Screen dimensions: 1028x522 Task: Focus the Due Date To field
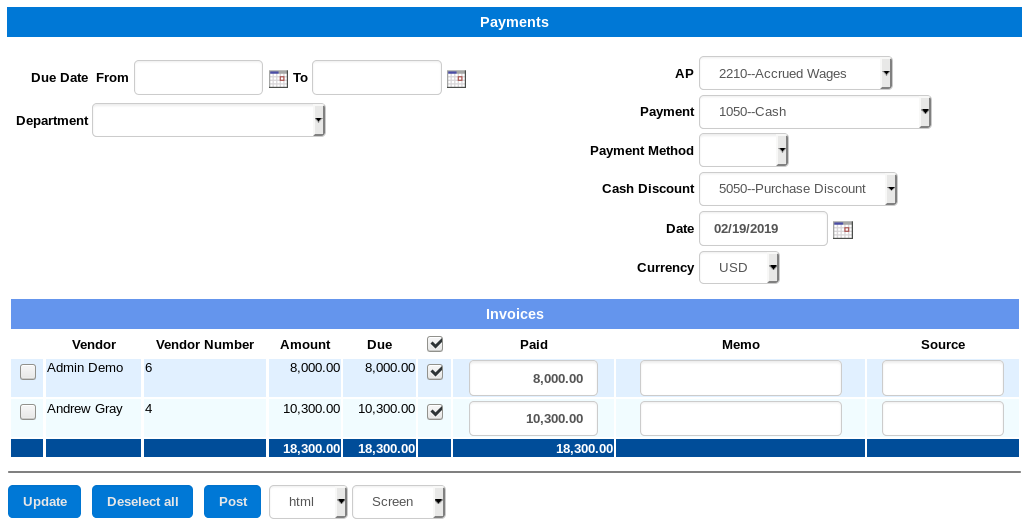tap(377, 77)
